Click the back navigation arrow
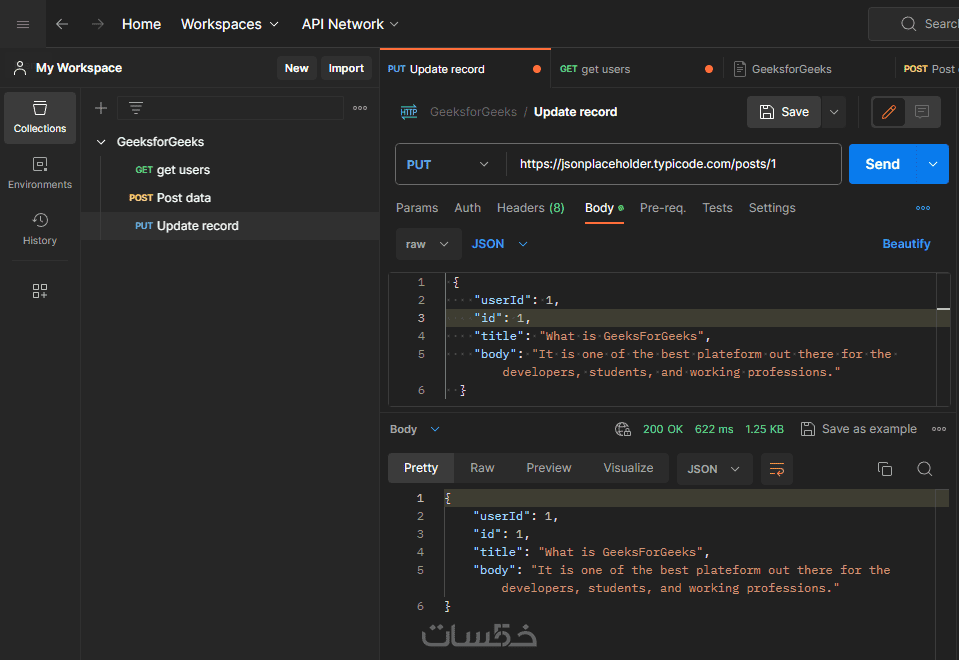Image resolution: width=959 pixels, height=660 pixels. pos(62,24)
